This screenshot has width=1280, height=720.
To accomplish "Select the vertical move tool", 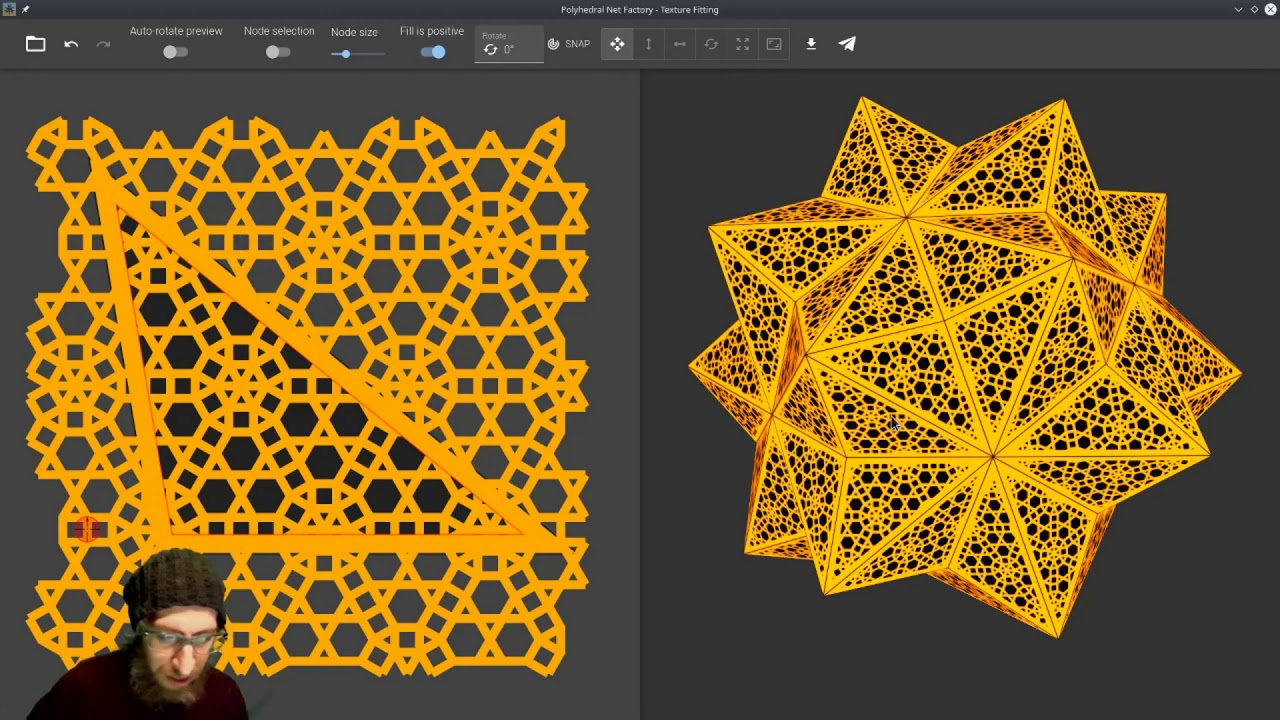I will 648,44.
